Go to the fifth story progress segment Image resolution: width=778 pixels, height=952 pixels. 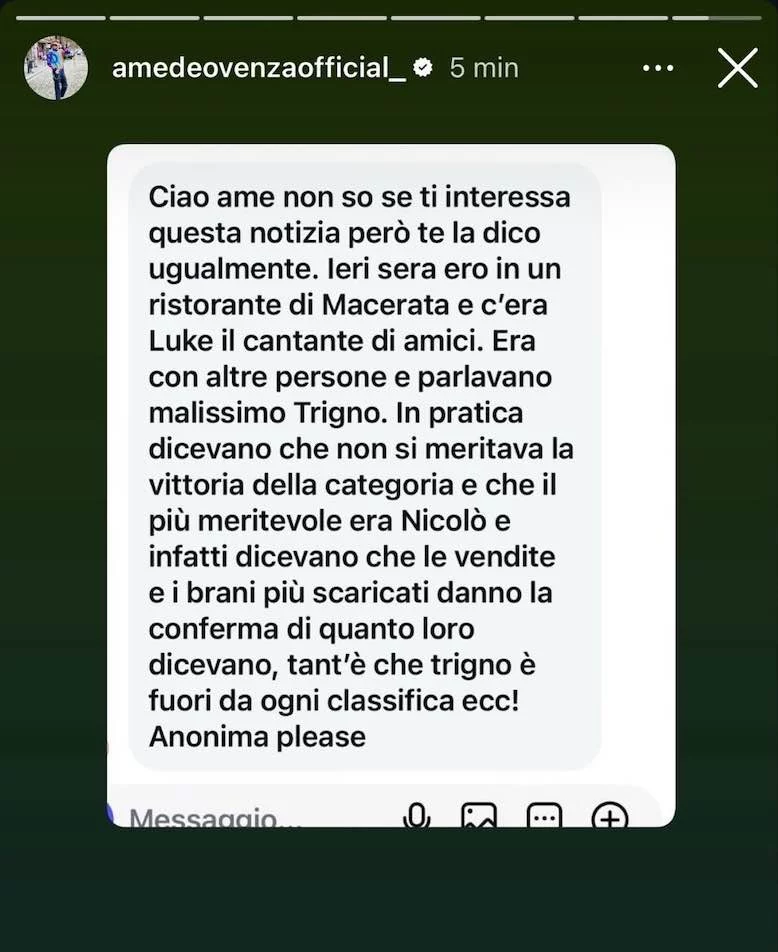click(x=435, y=18)
